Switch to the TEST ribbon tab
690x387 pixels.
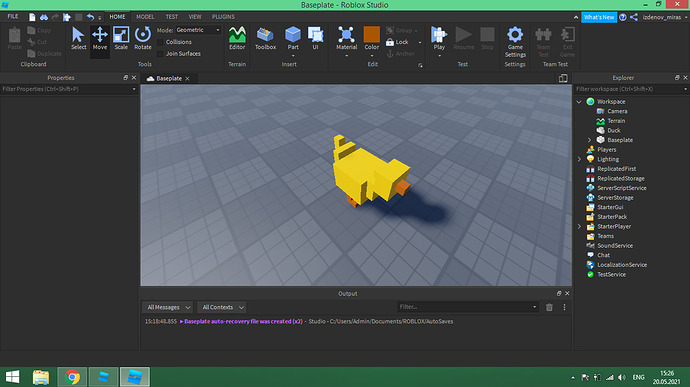pyautogui.click(x=172, y=17)
